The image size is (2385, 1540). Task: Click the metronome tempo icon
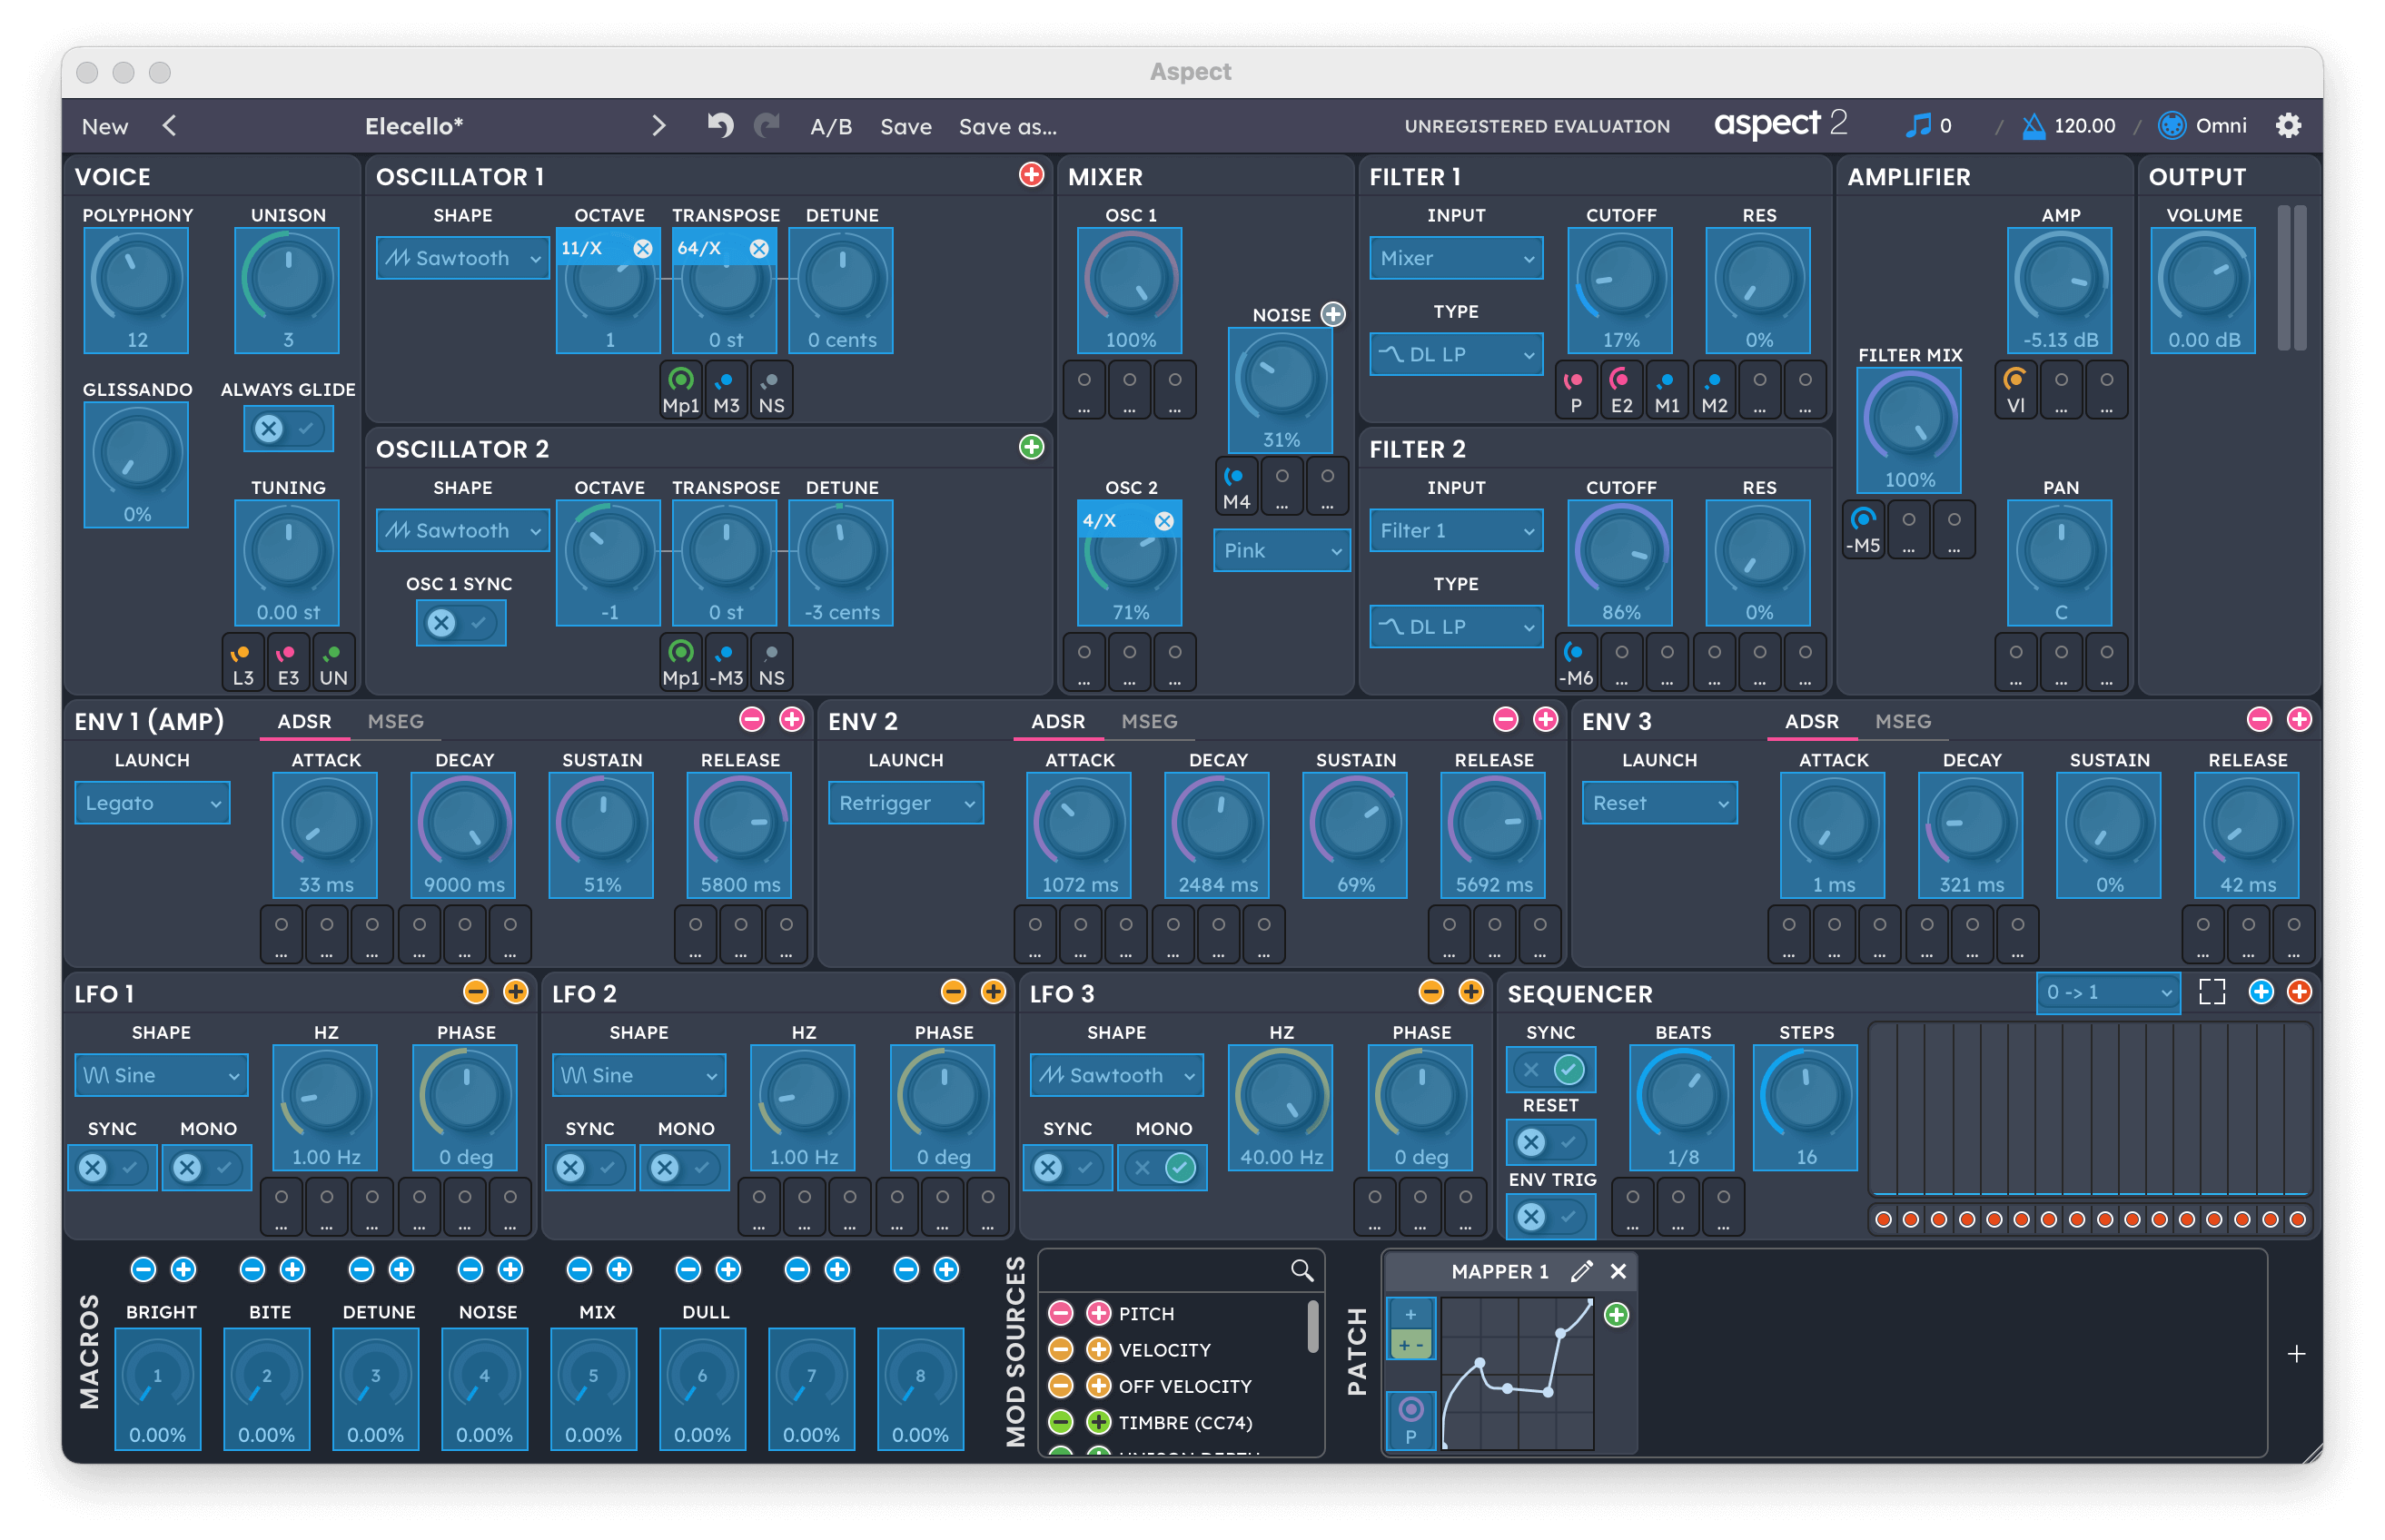(2033, 126)
